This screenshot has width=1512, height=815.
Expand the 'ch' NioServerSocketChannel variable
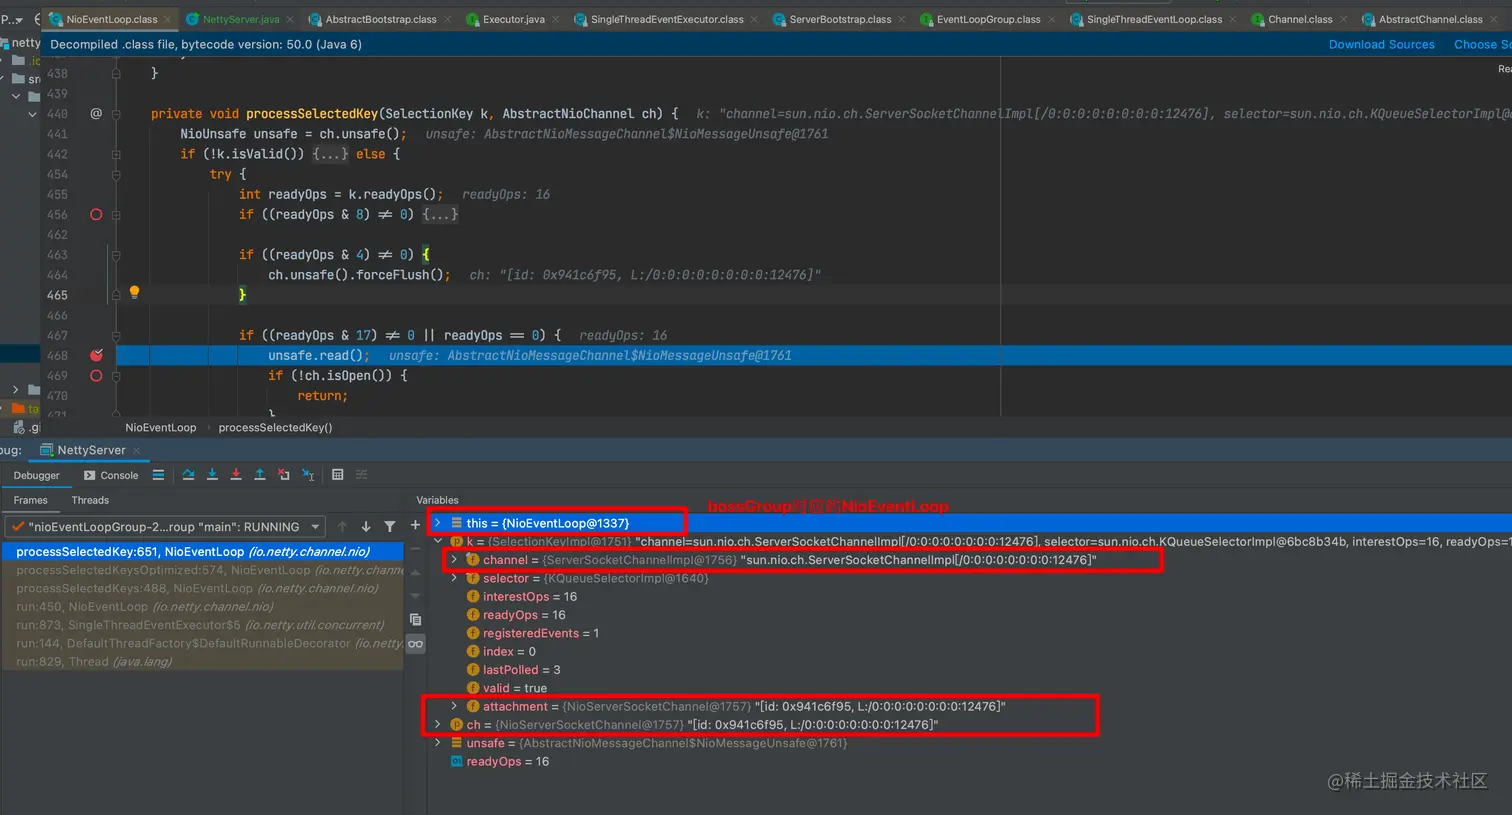click(x=437, y=724)
